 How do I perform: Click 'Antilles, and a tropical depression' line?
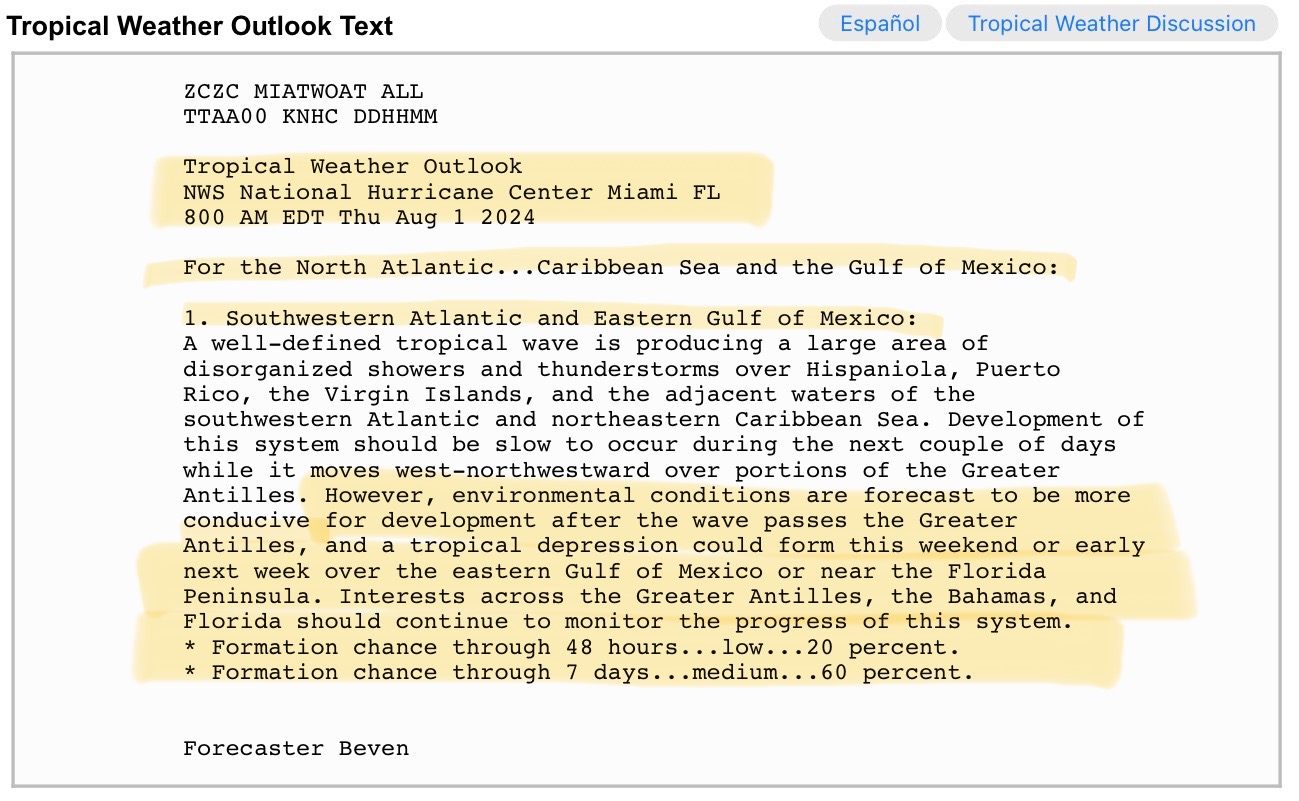click(x=664, y=546)
